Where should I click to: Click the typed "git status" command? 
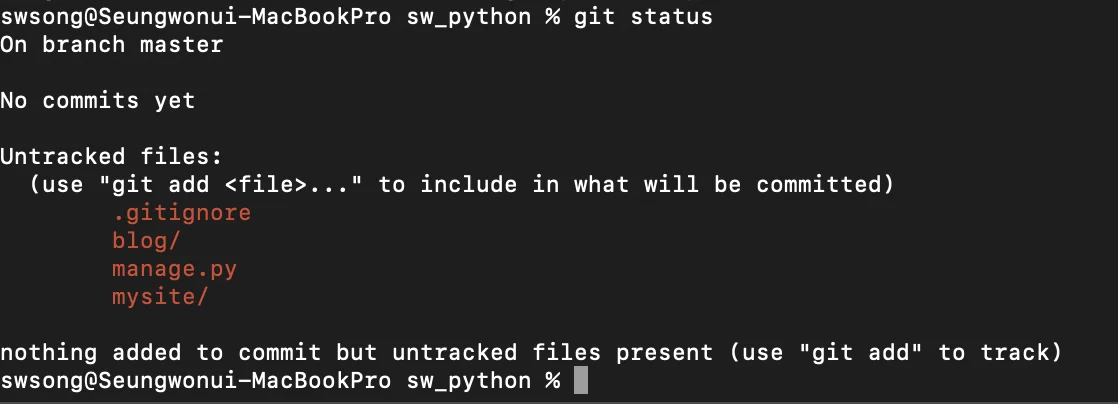coord(643,17)
